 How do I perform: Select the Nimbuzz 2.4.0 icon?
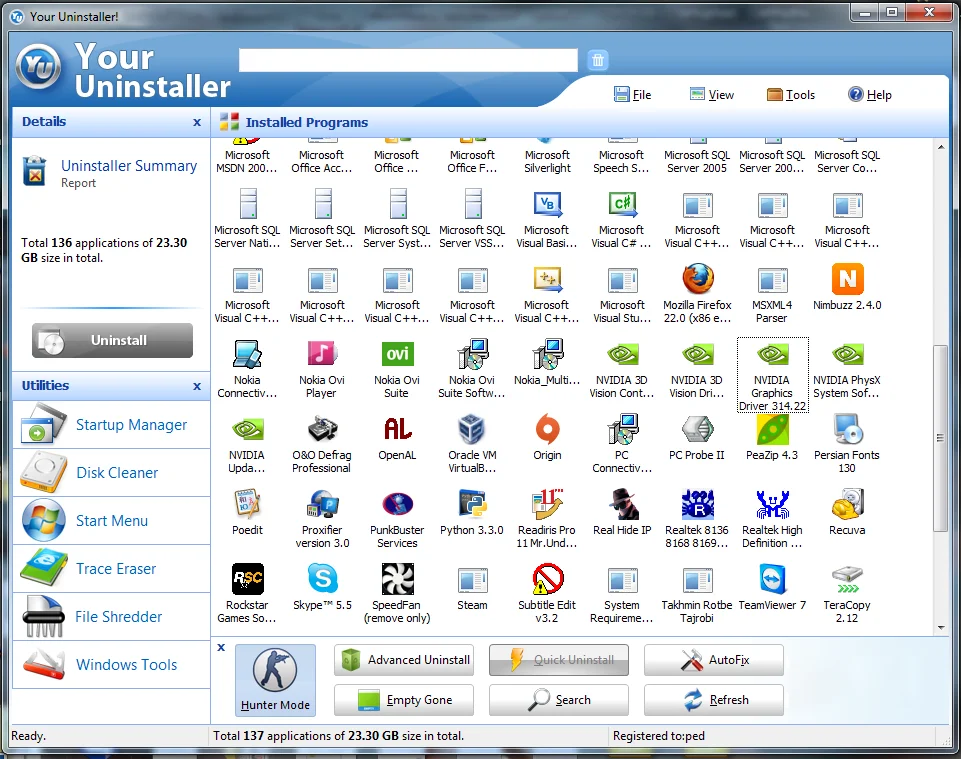[x=847, y=280]
